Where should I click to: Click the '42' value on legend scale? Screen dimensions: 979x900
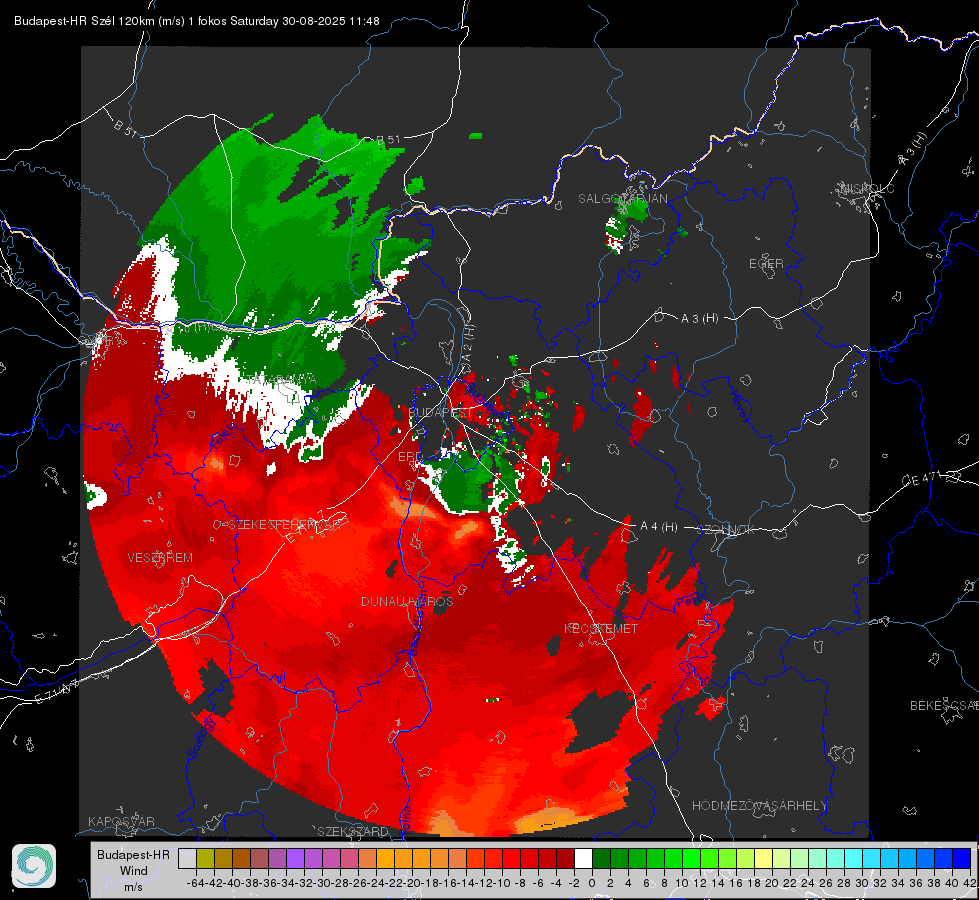tap(970, 883)
